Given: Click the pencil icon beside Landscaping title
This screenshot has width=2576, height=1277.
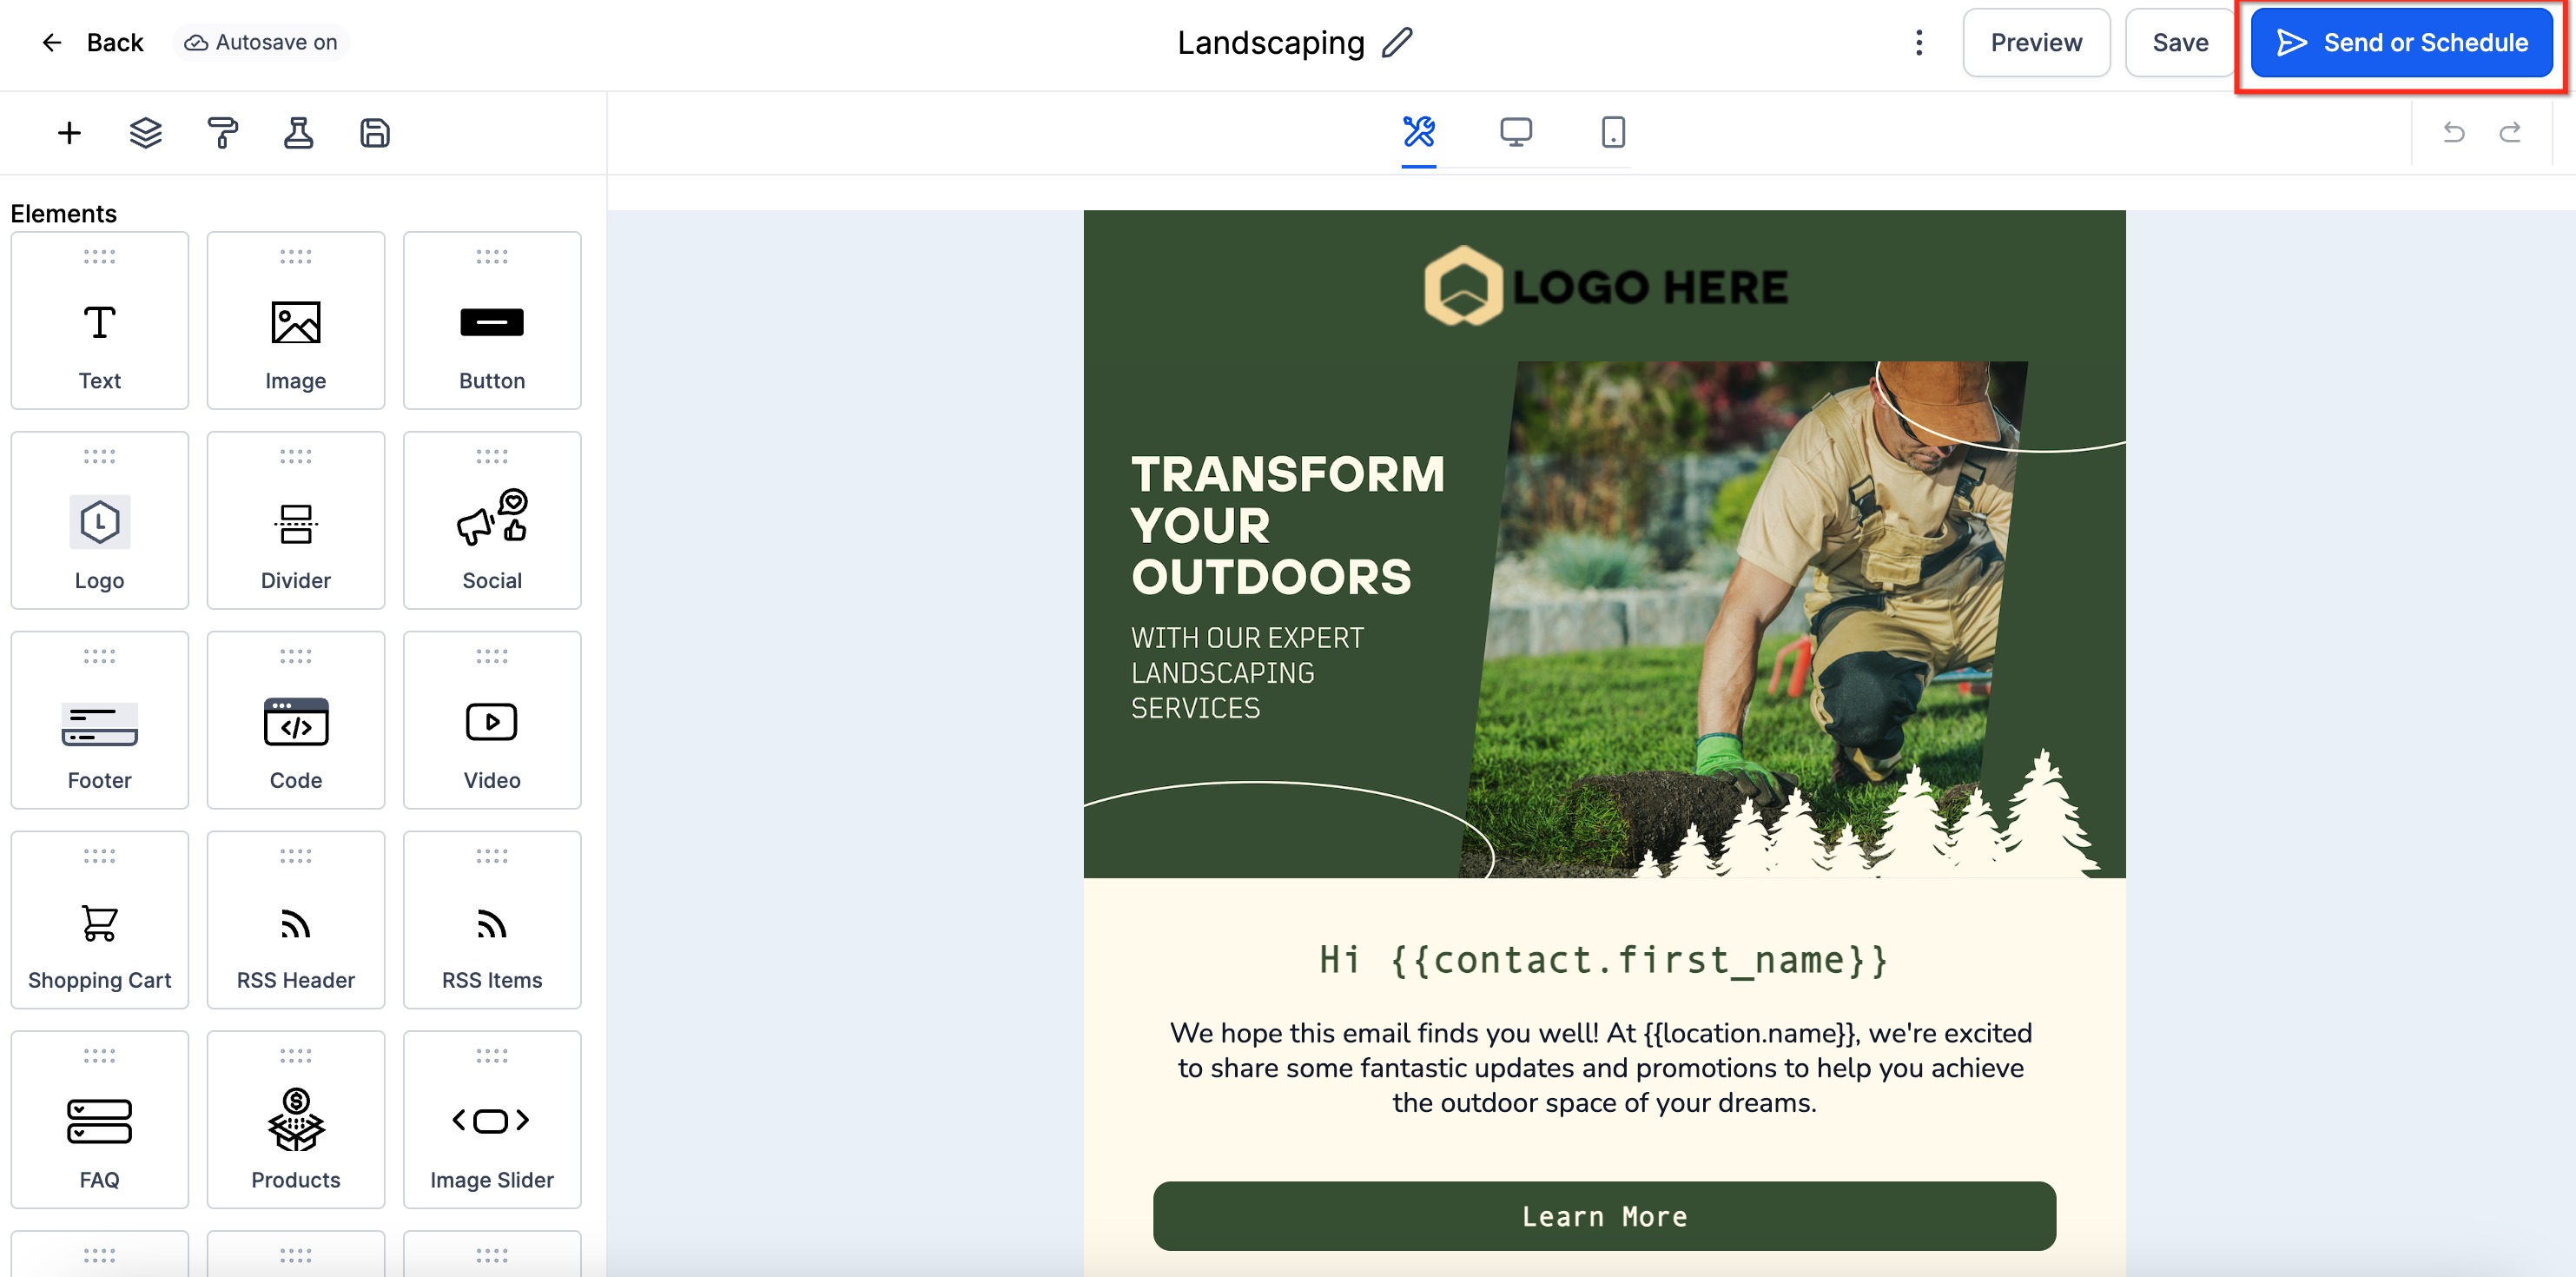Looking at the screenshot, I should point(1396,43).
